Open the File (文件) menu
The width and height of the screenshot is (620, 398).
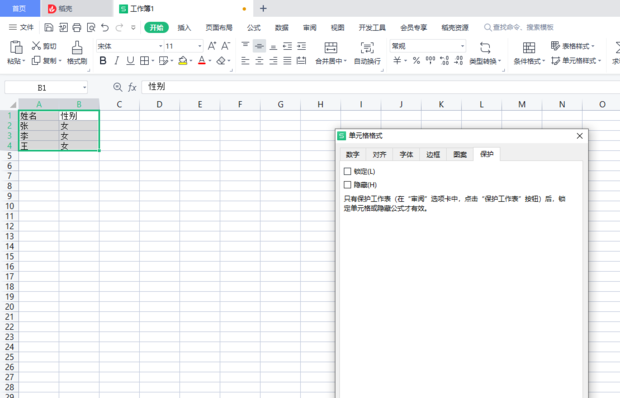21,27
